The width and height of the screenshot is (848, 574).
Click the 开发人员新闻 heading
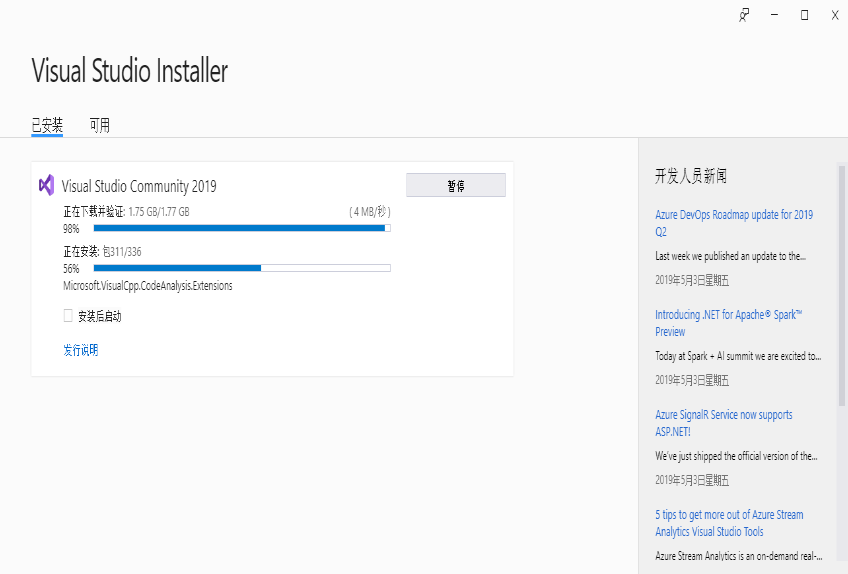(691, 177)
